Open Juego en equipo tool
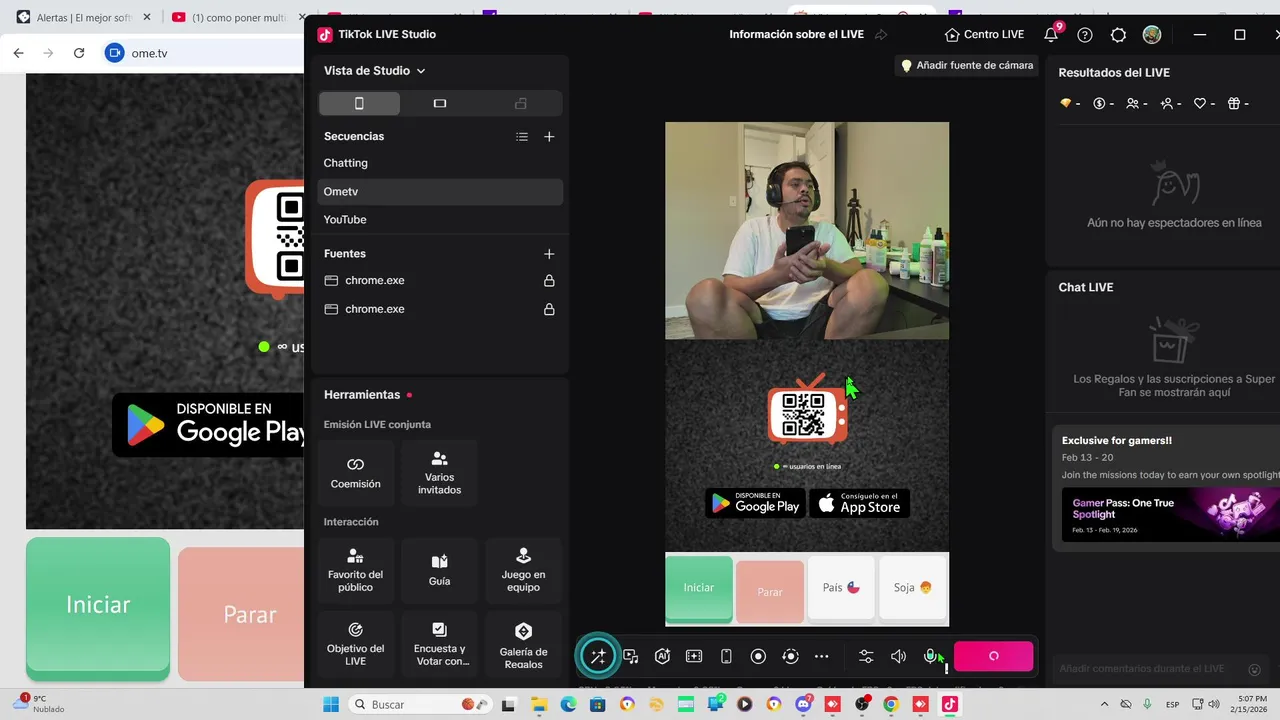The image size is (1280, 720). tap(523, 569)
